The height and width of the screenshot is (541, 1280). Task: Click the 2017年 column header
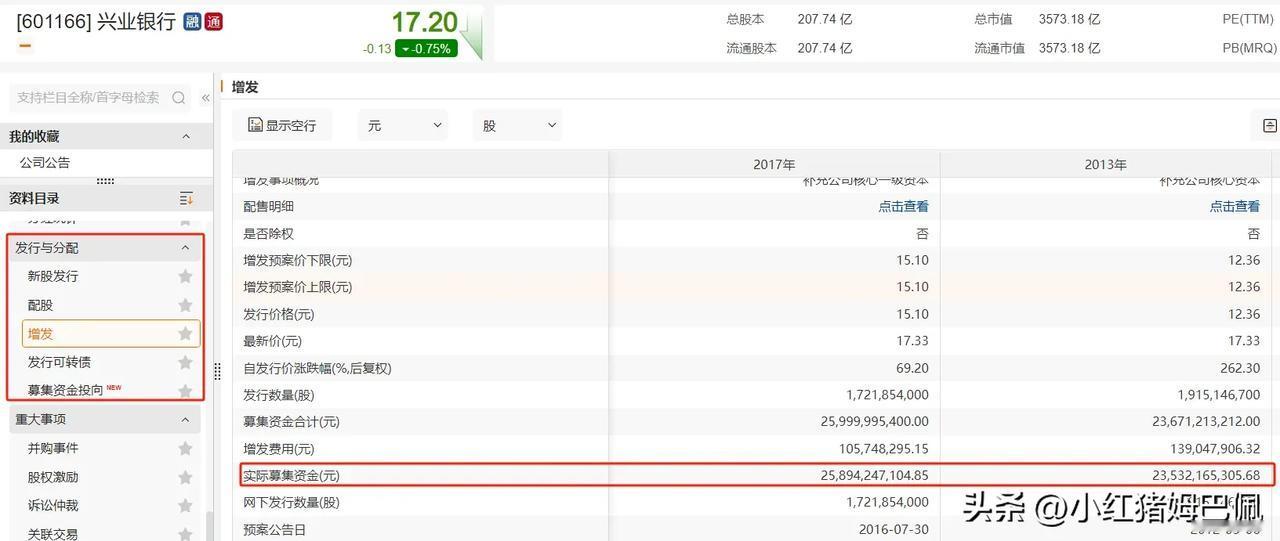pyautogui.click(x=774, y=164)
